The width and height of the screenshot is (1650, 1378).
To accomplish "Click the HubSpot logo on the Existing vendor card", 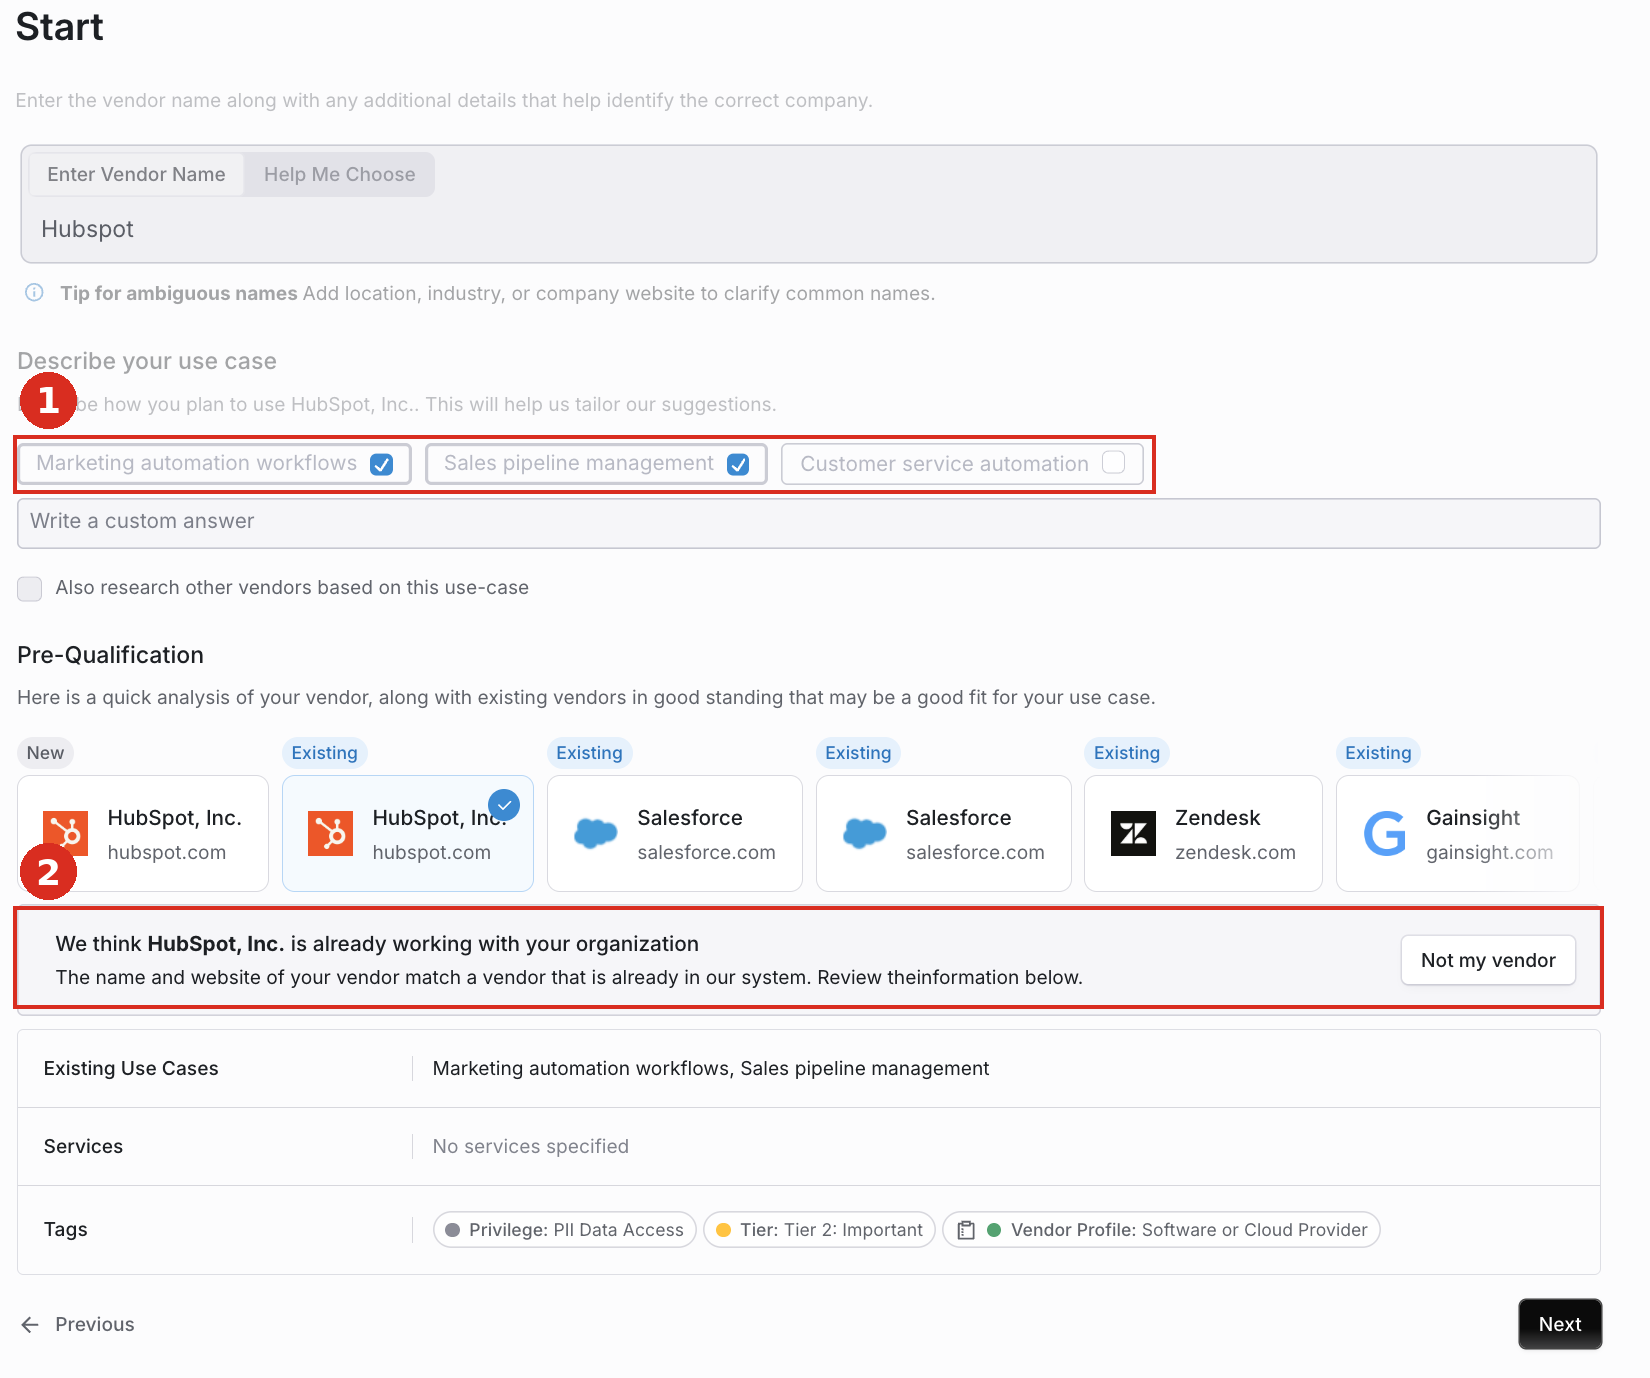I will tap(330, 833).
